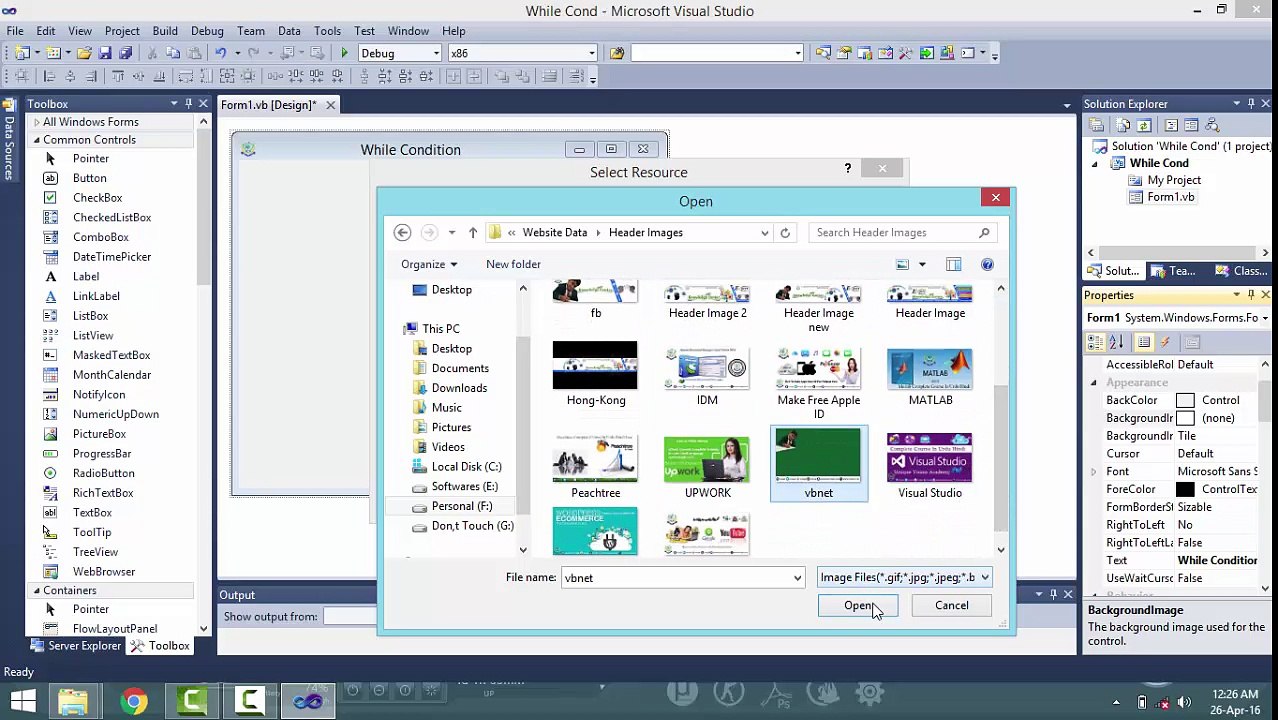Open the Organize dropdown menu
Viewport: 1278px width, 720px height.
point(429,264)
